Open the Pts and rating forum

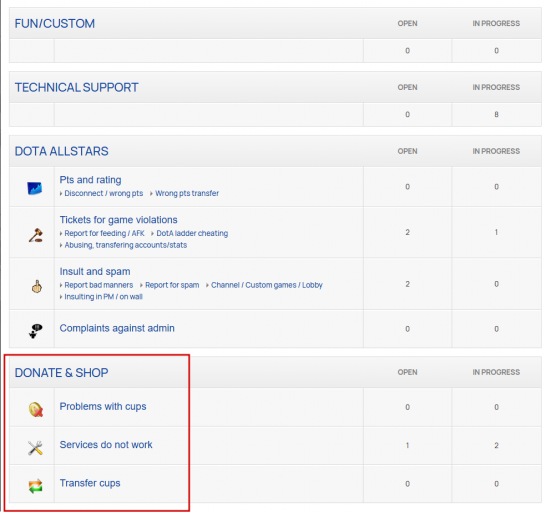(91, 180)
